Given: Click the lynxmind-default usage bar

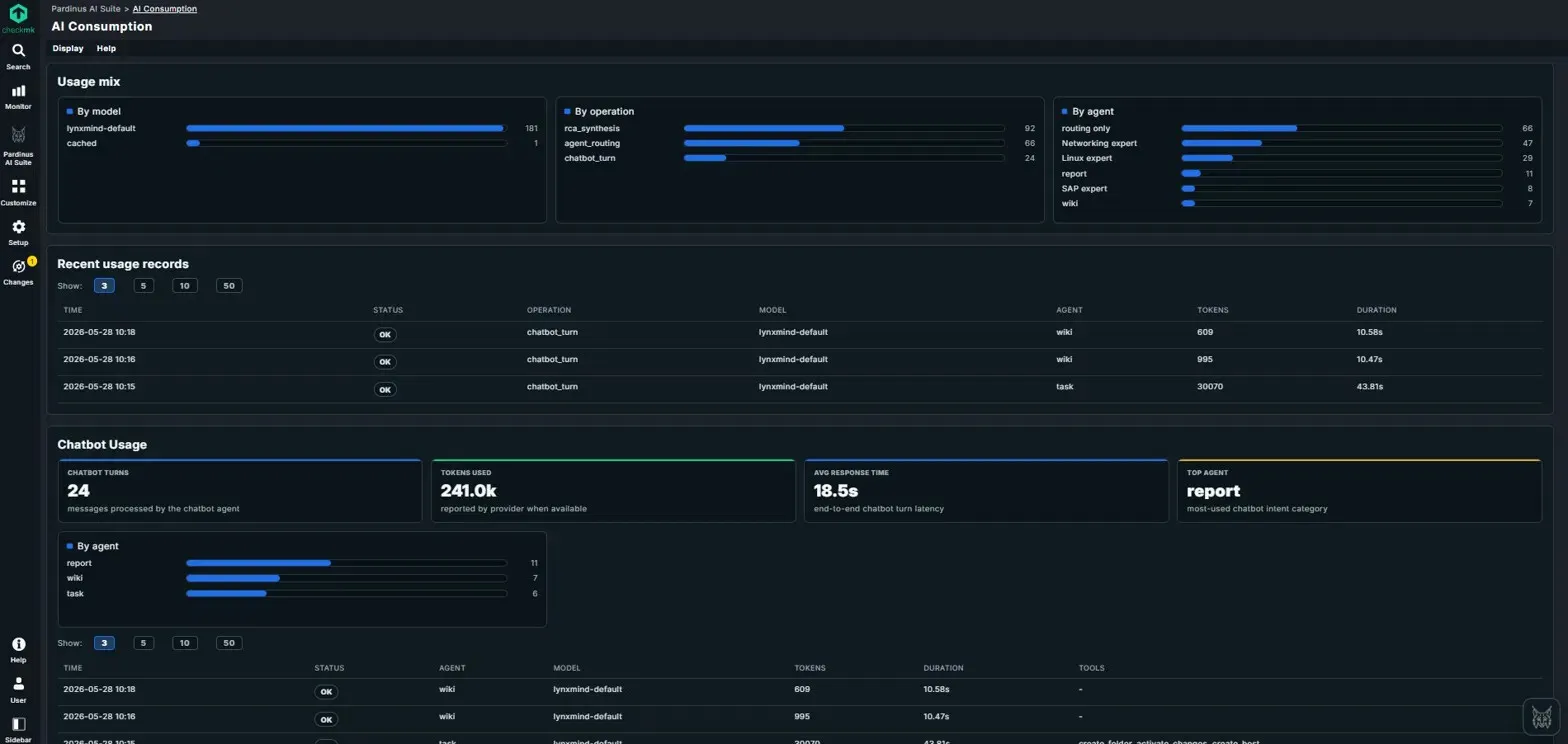Looking at the screenshot, I should tap(346, 128).
